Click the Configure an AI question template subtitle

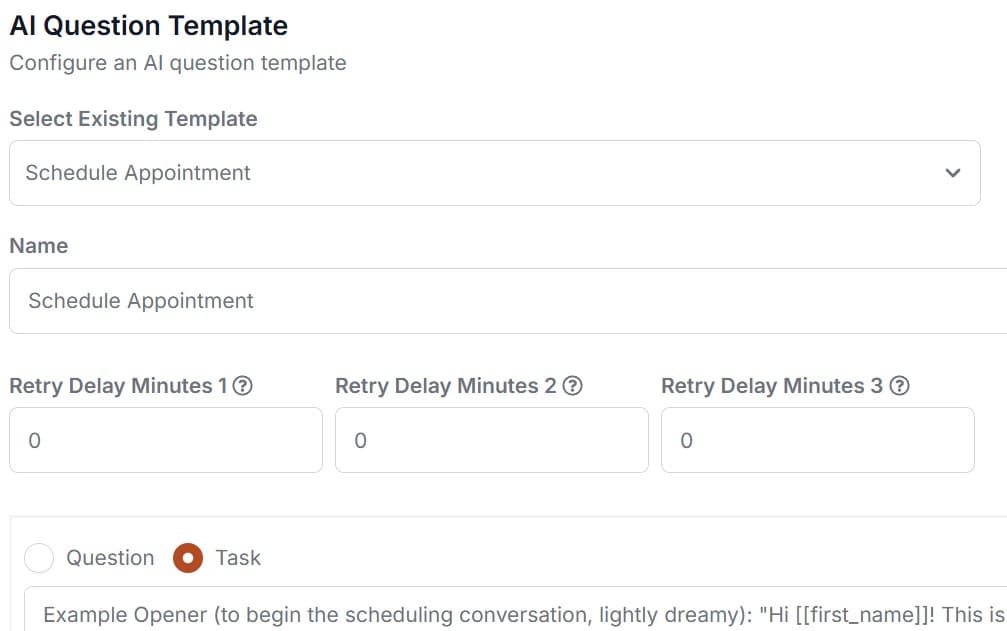tap(178, 63)
